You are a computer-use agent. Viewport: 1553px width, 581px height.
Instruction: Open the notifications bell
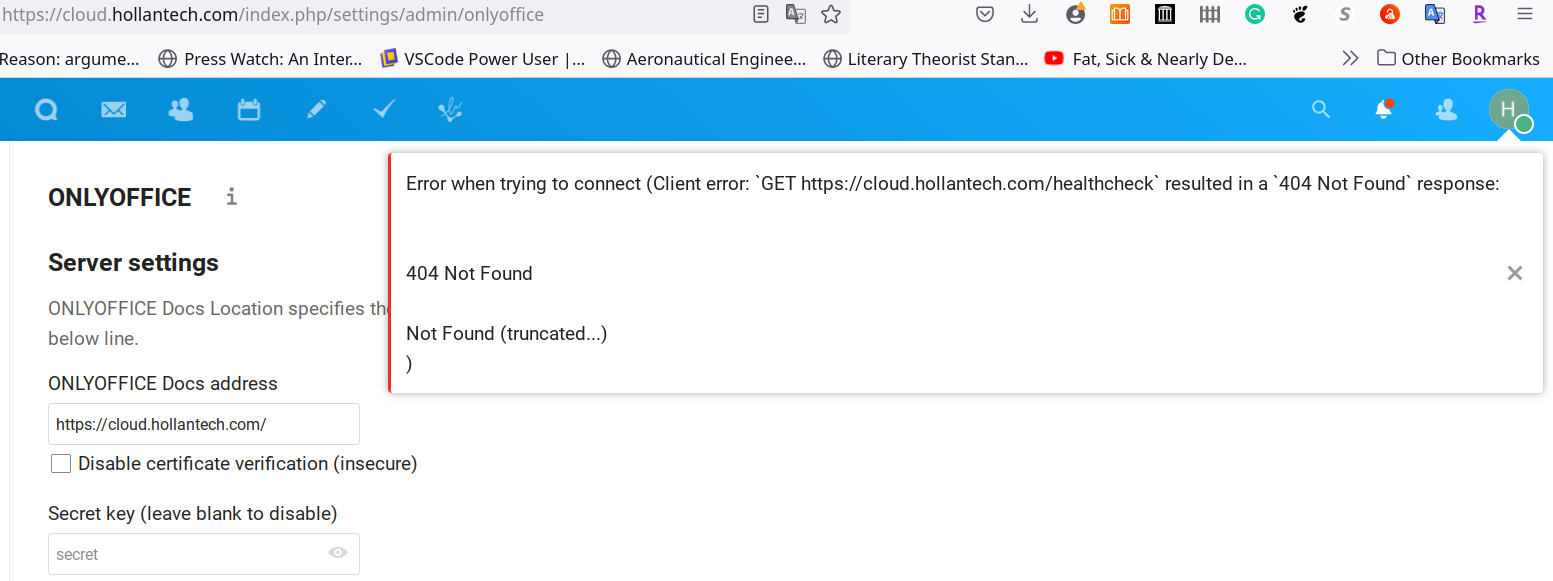pos(1384,110)
